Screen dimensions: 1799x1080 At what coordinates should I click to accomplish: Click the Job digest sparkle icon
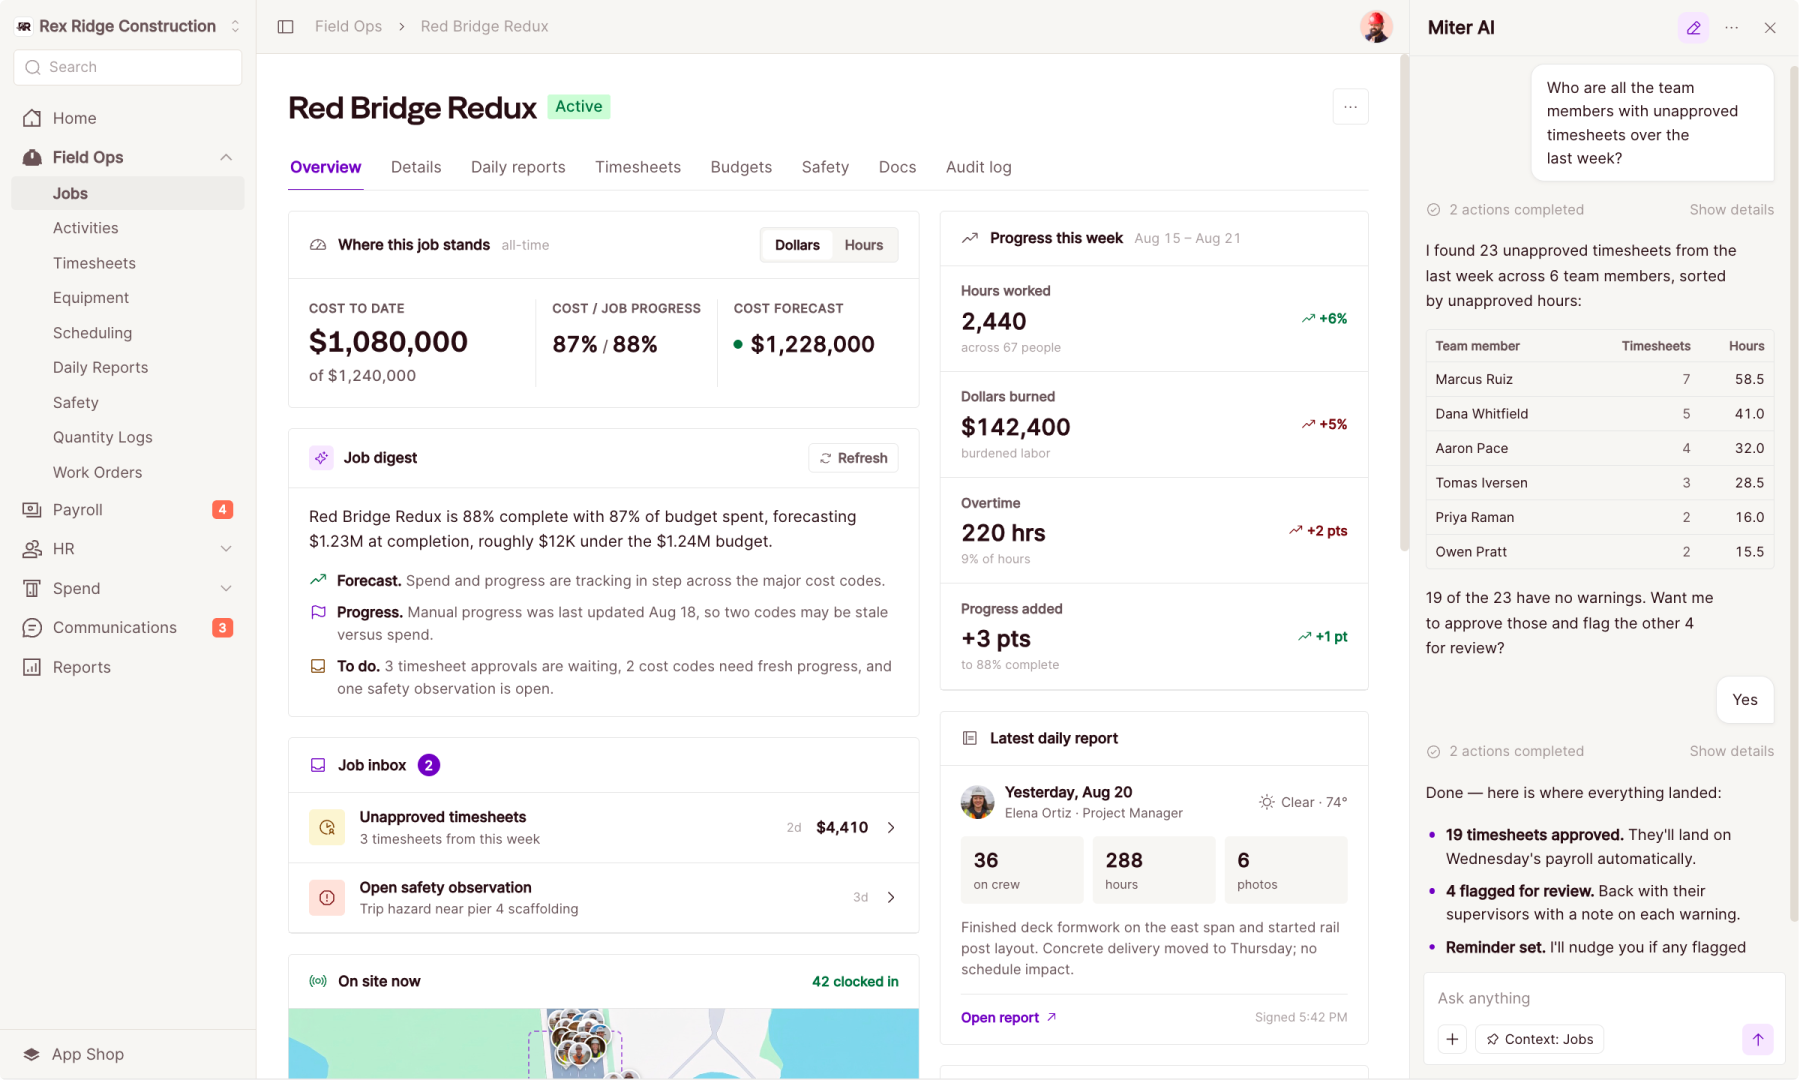coord(321,458)
